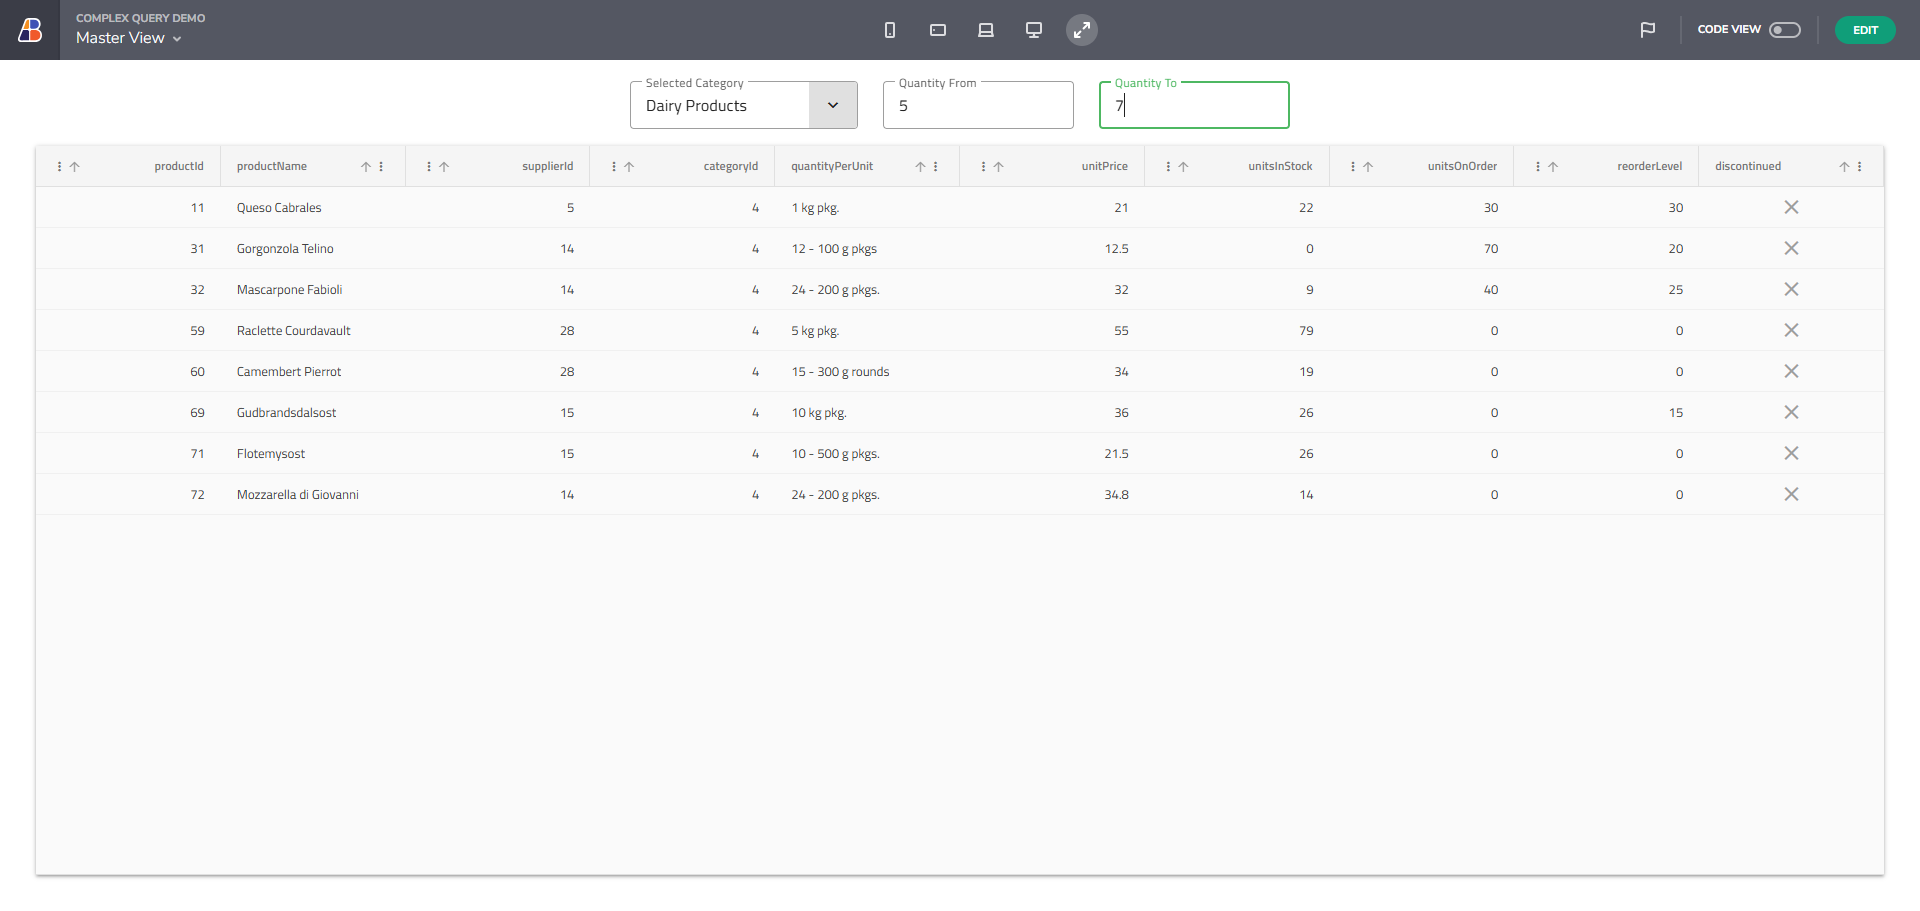
Task: Switch to tablet landscape preview icon
Action: click(x=938, y=30)
